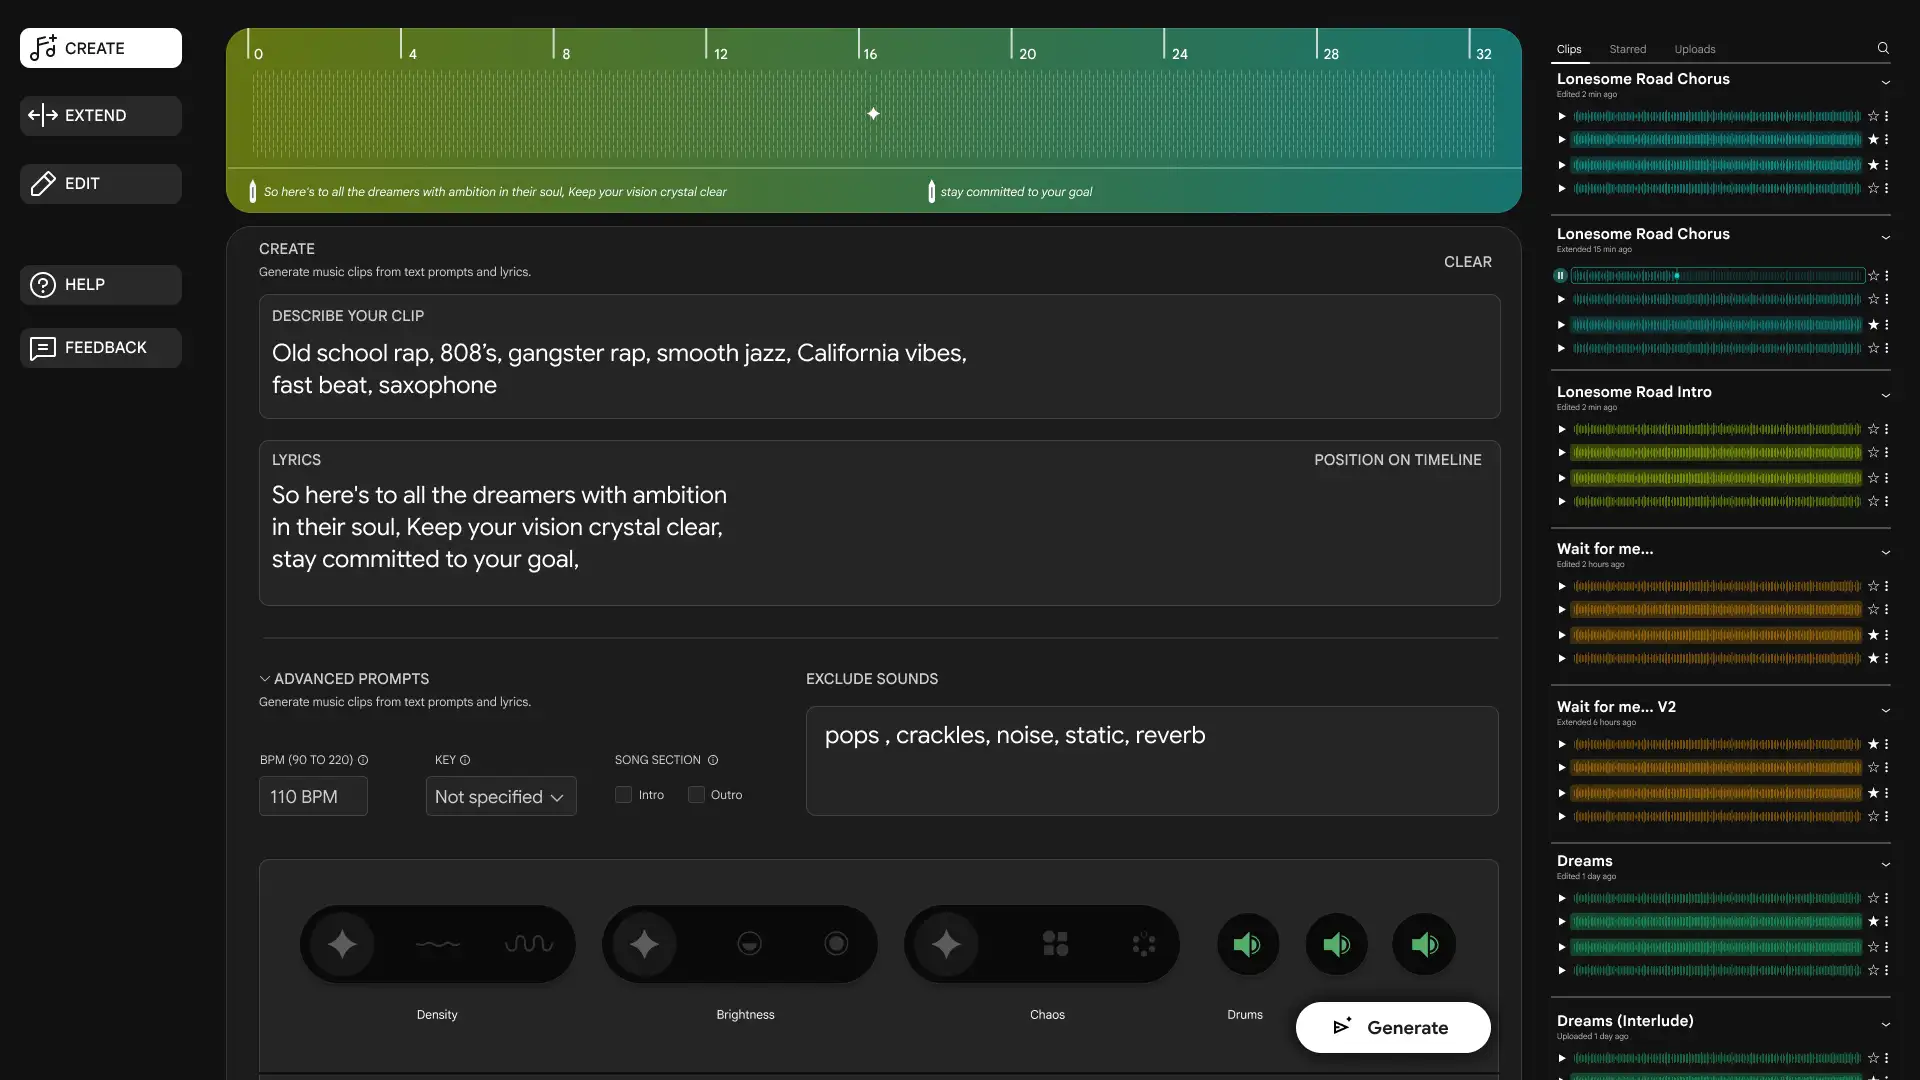The image size is (1920, 1080).
Task: Collapse the Dreams (Interlude) group
Action: pyautogui.click(x=1885, y=1025)
